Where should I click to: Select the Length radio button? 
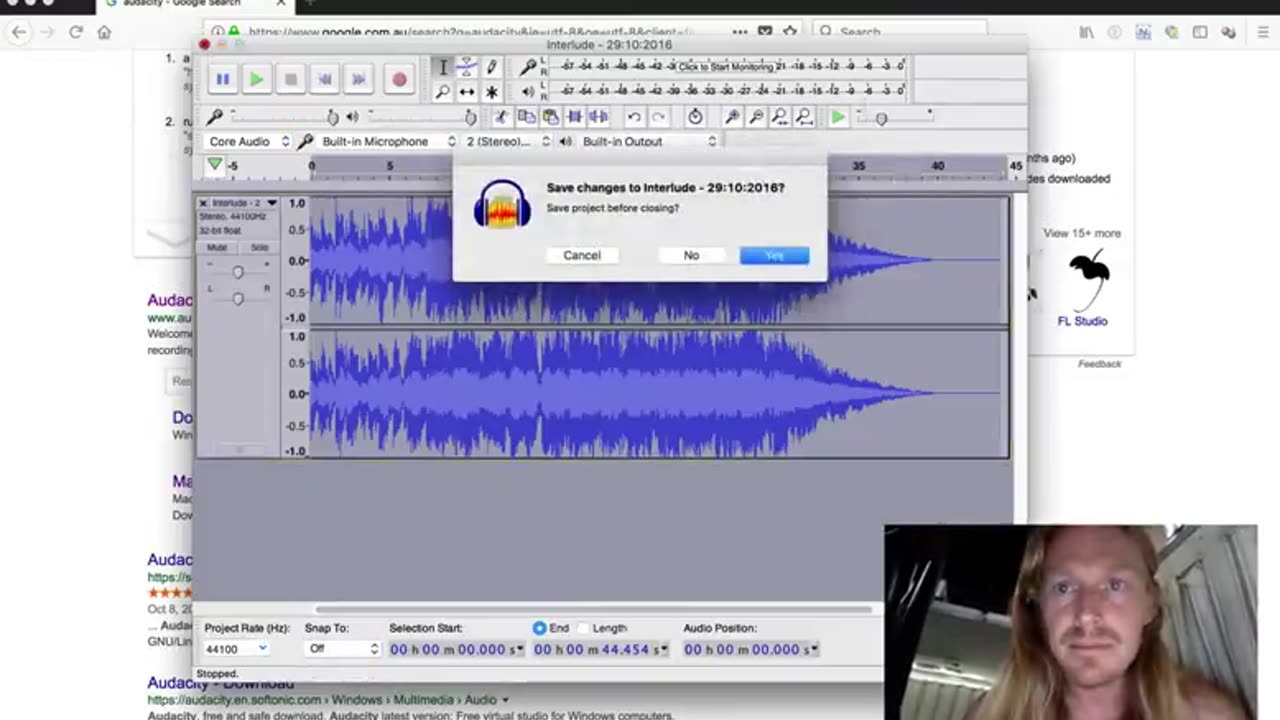pyautogui.click(x=584, y=628)
